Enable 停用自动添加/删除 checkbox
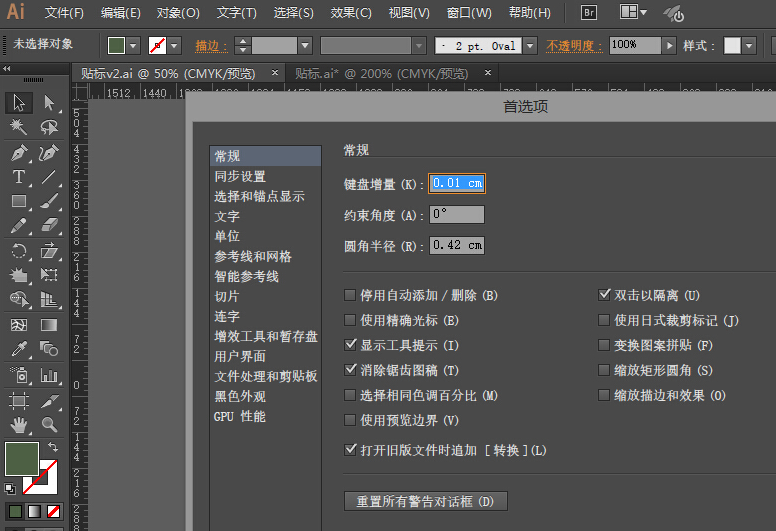Image resolution: width=776 pixels, height=531 pixels. click(350, 295)
